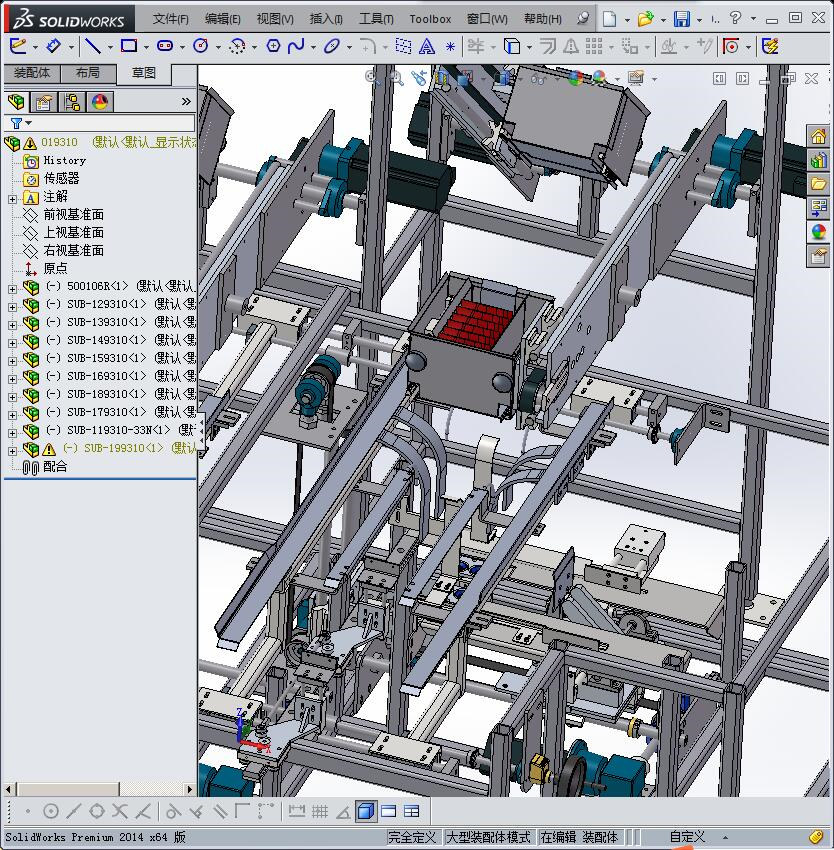Toggle the center point snap
Screen dimensions: 834x850
50,812
